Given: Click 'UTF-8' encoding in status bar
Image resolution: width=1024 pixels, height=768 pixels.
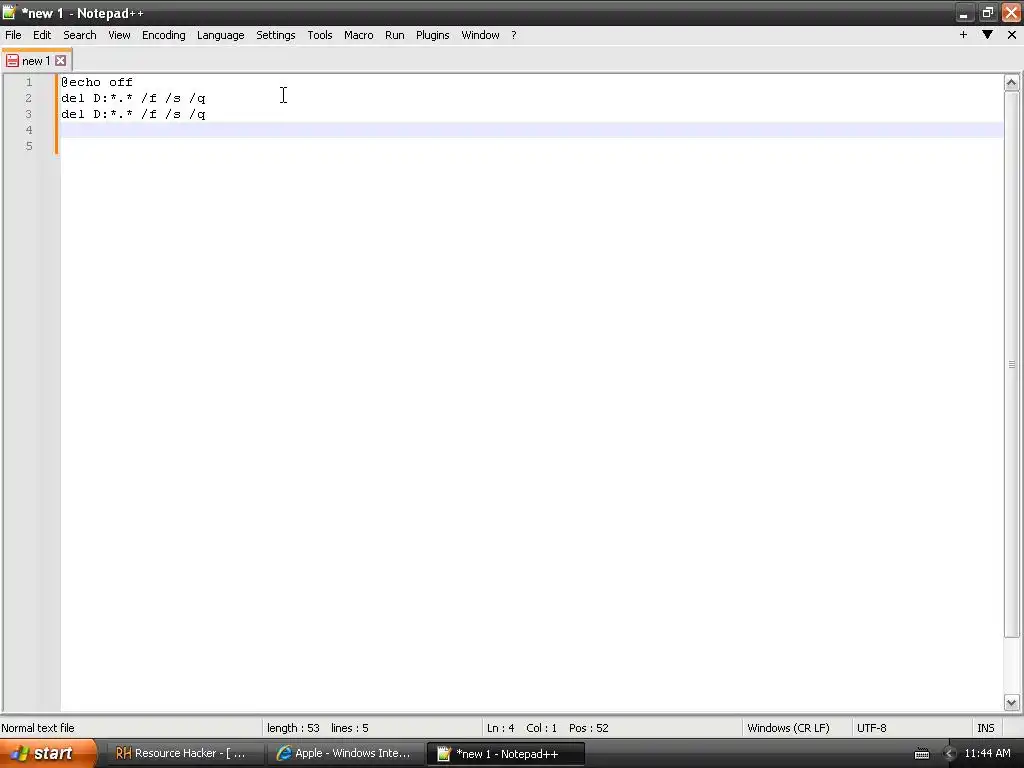Looking at the screenshot, I should 872,728.
